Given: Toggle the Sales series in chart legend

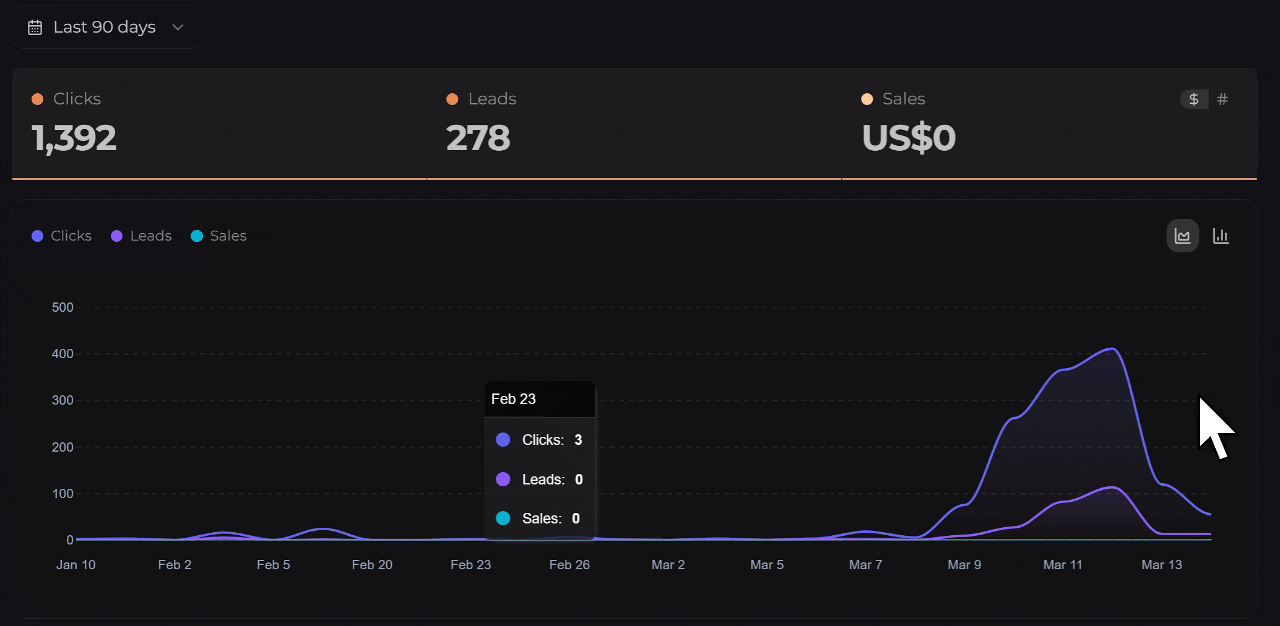Looking at the screenshot, I should 218,236.
